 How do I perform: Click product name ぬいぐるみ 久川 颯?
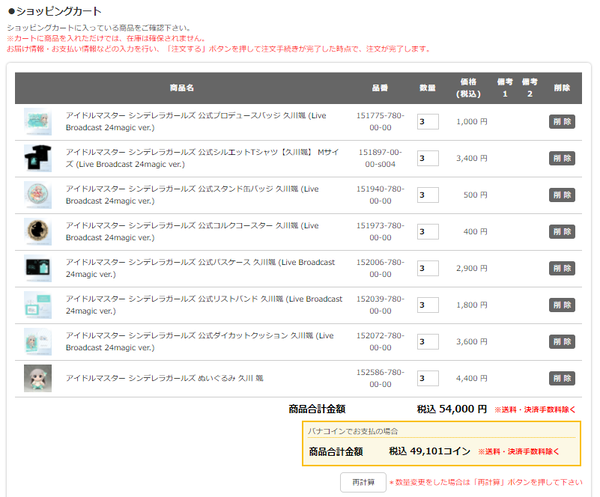coord(165,378)
